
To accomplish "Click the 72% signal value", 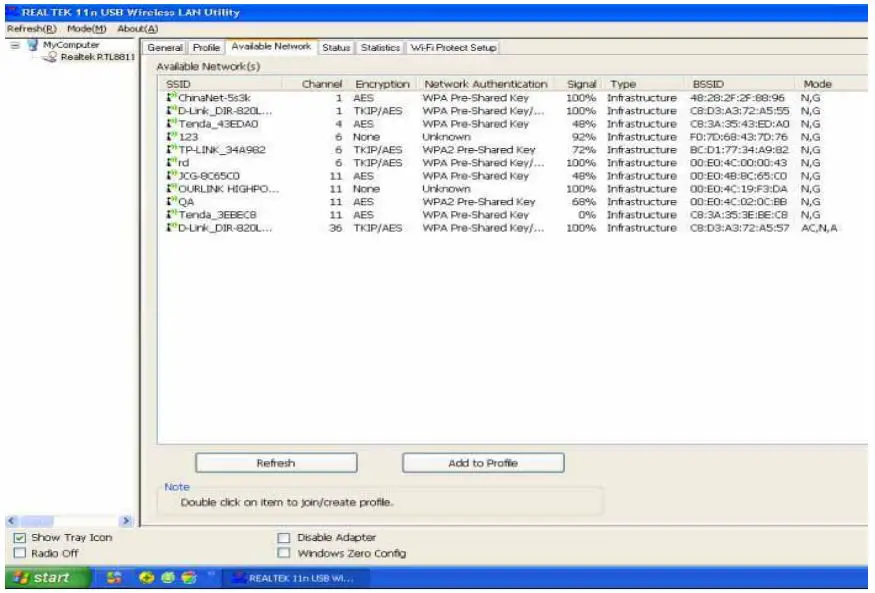I will pyautogui.click(x=584, y=150).
